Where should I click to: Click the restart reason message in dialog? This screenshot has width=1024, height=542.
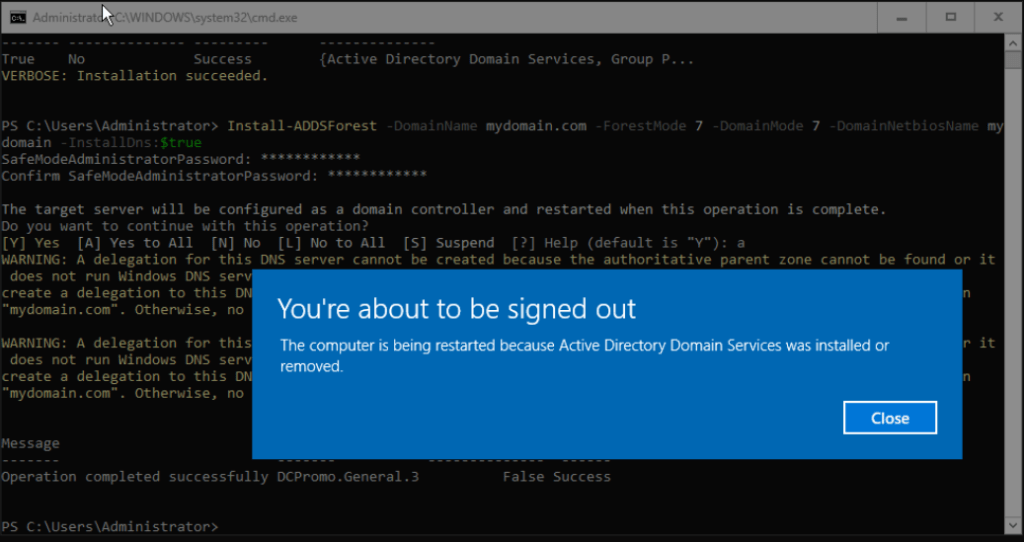584,355
